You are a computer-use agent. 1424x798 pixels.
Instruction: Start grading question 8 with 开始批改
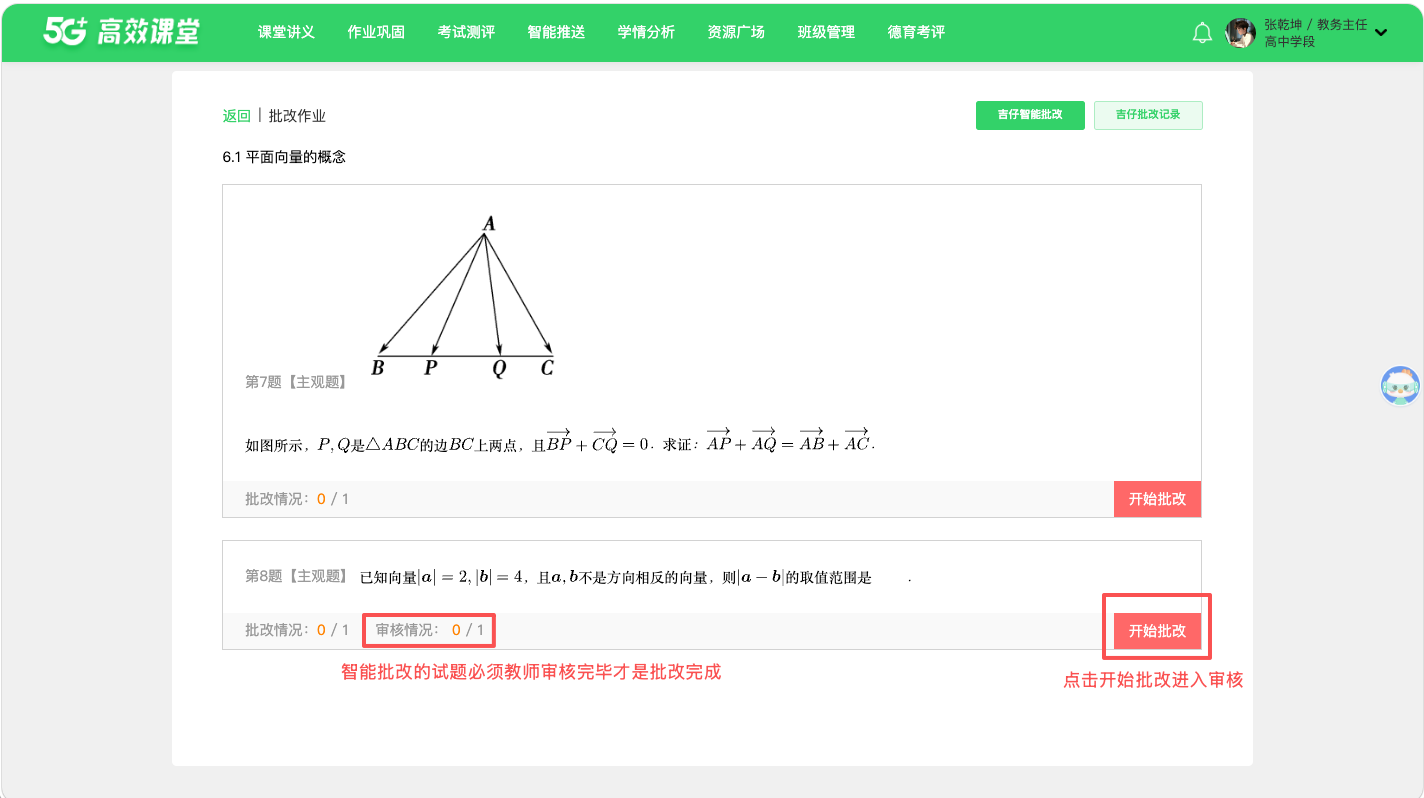[1157, 631]
